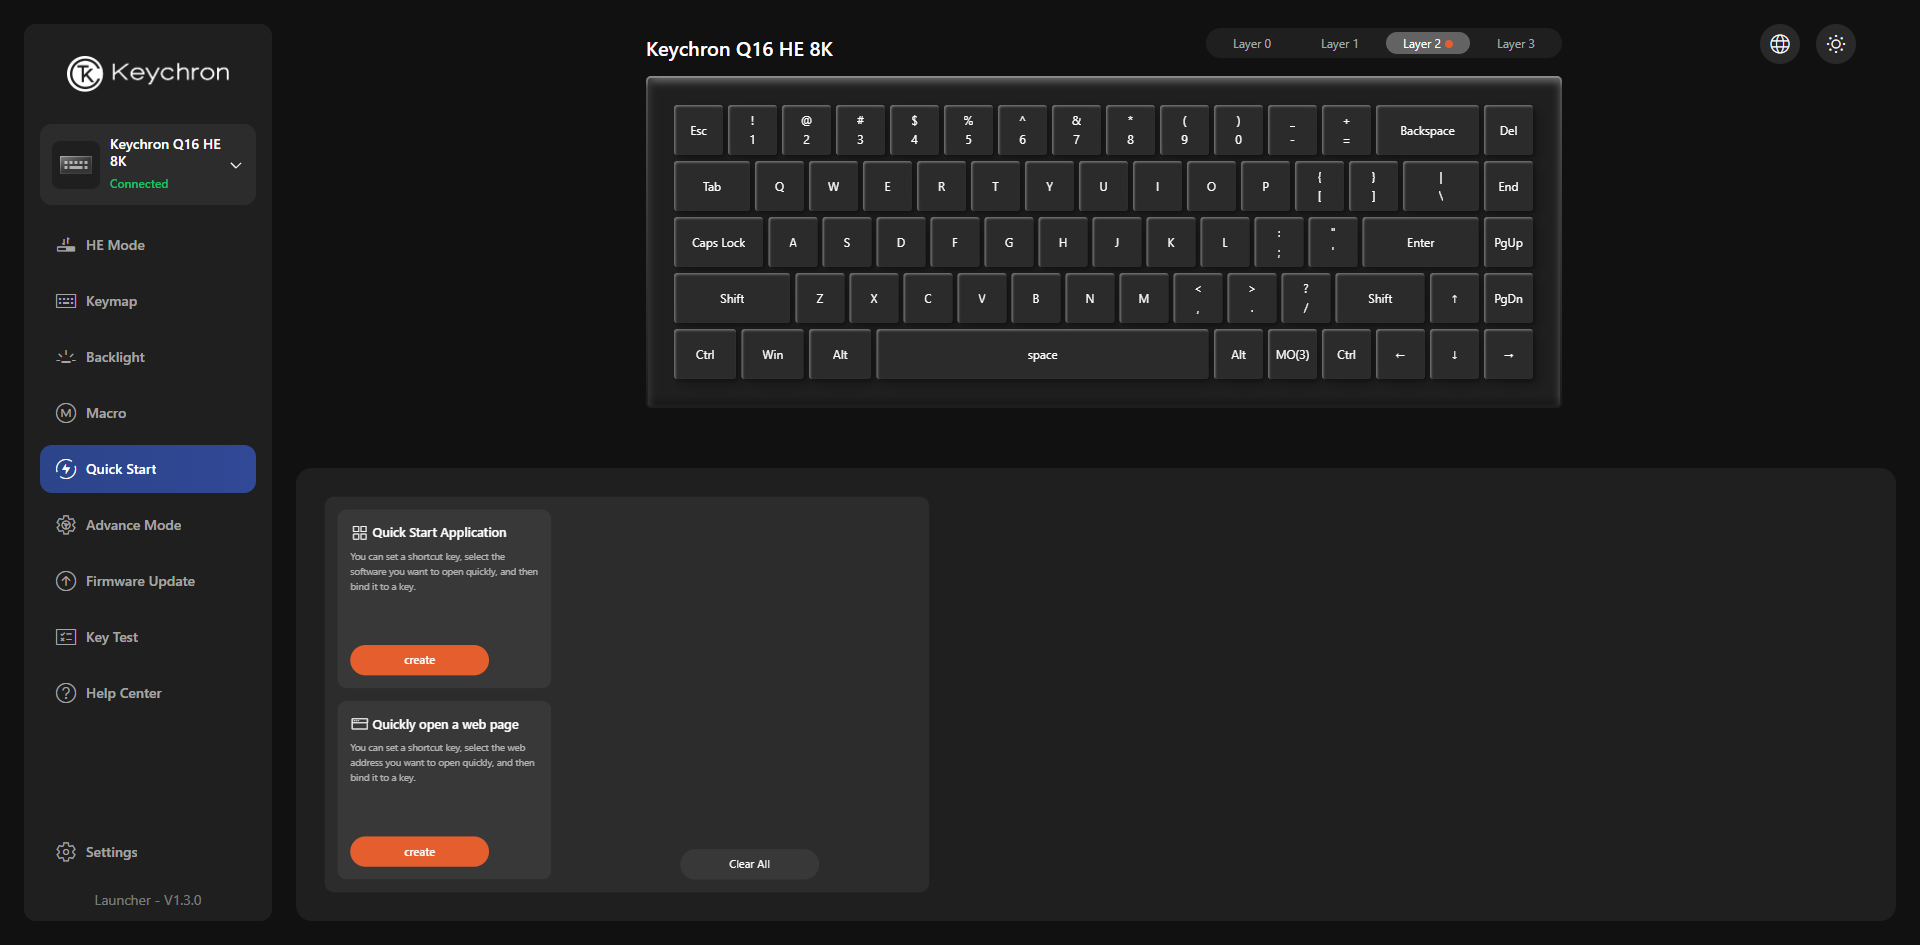The width and height of the screenshot is (1920, 945).
Task: Click the Caps Lock key on layout
Action: pos(718,243)
